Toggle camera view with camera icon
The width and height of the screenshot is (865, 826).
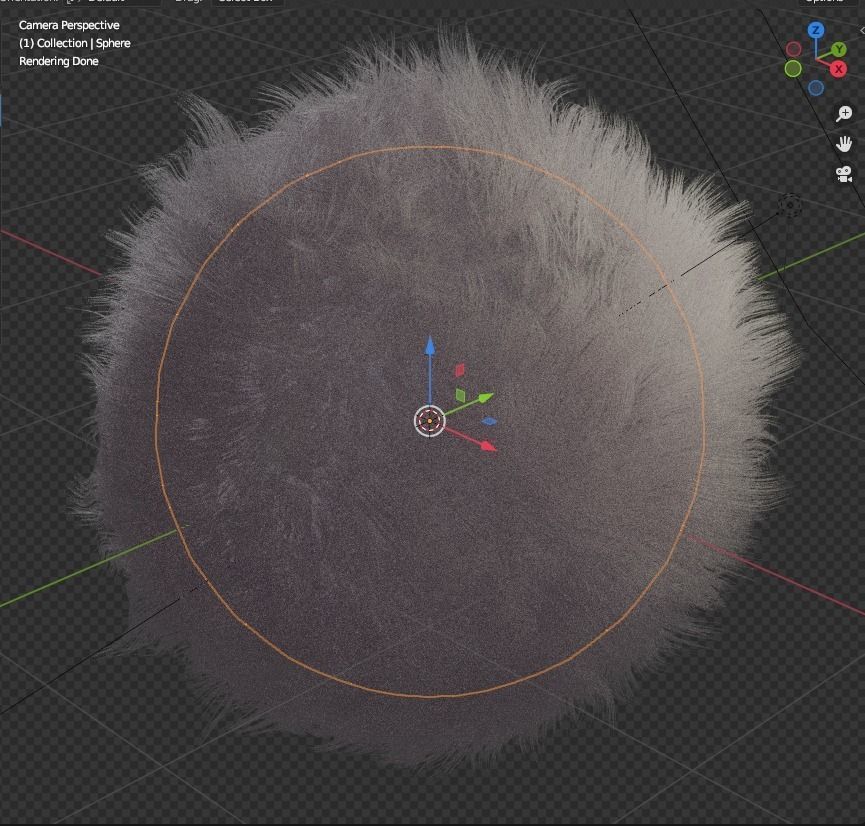click(x=844, y=174)
